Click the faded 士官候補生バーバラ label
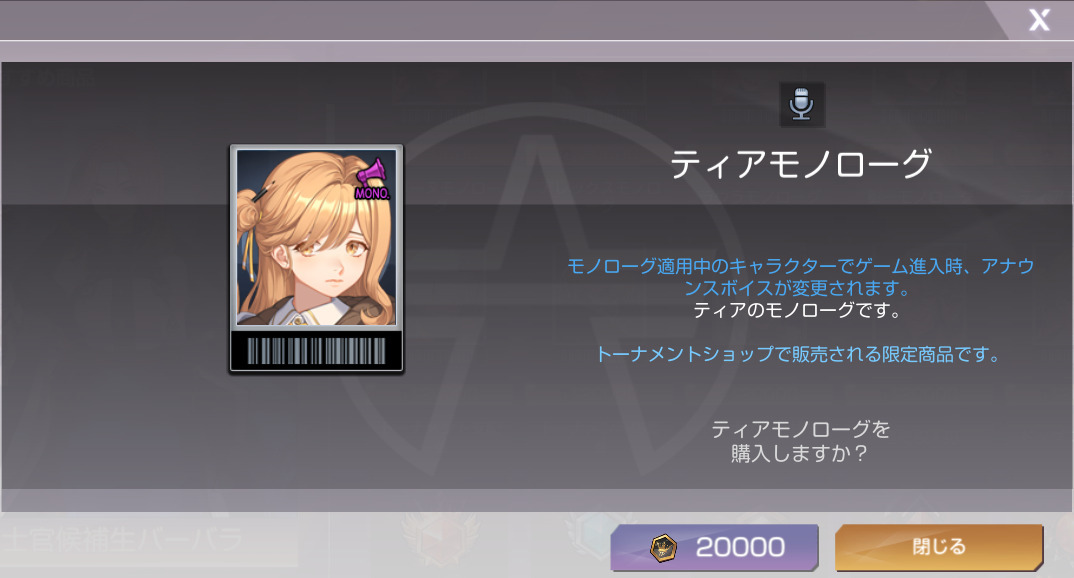Image resolution: width=1074 pixels, height=578 pixels. point(122,540)
